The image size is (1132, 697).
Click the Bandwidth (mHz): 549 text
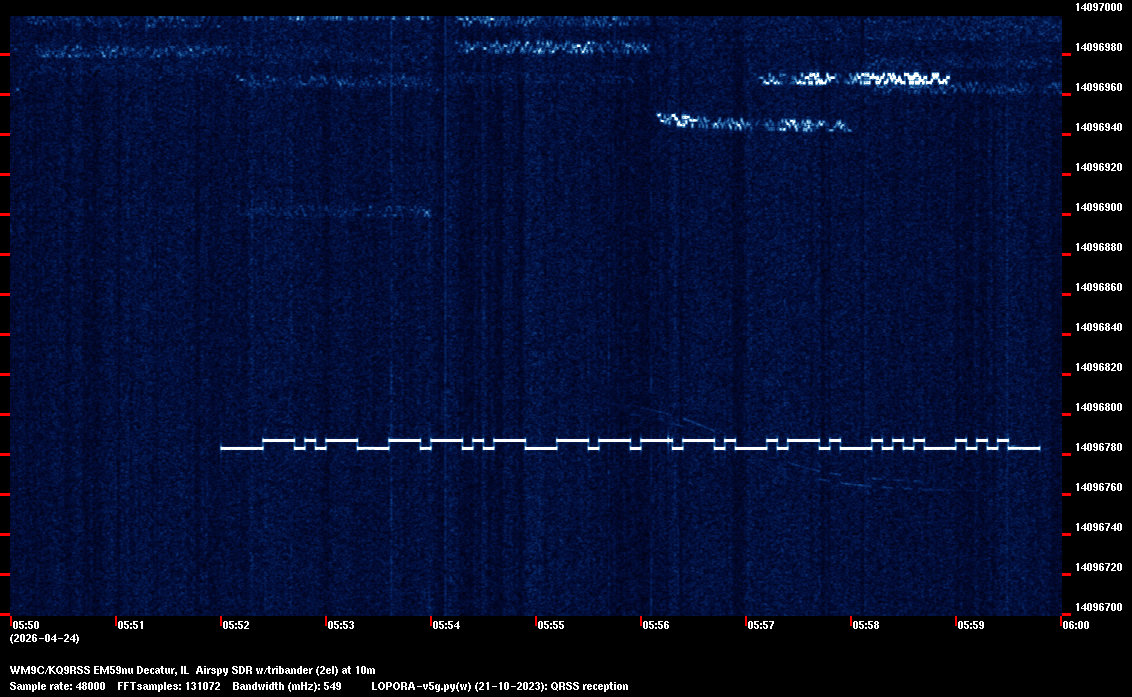coord(288,686)
